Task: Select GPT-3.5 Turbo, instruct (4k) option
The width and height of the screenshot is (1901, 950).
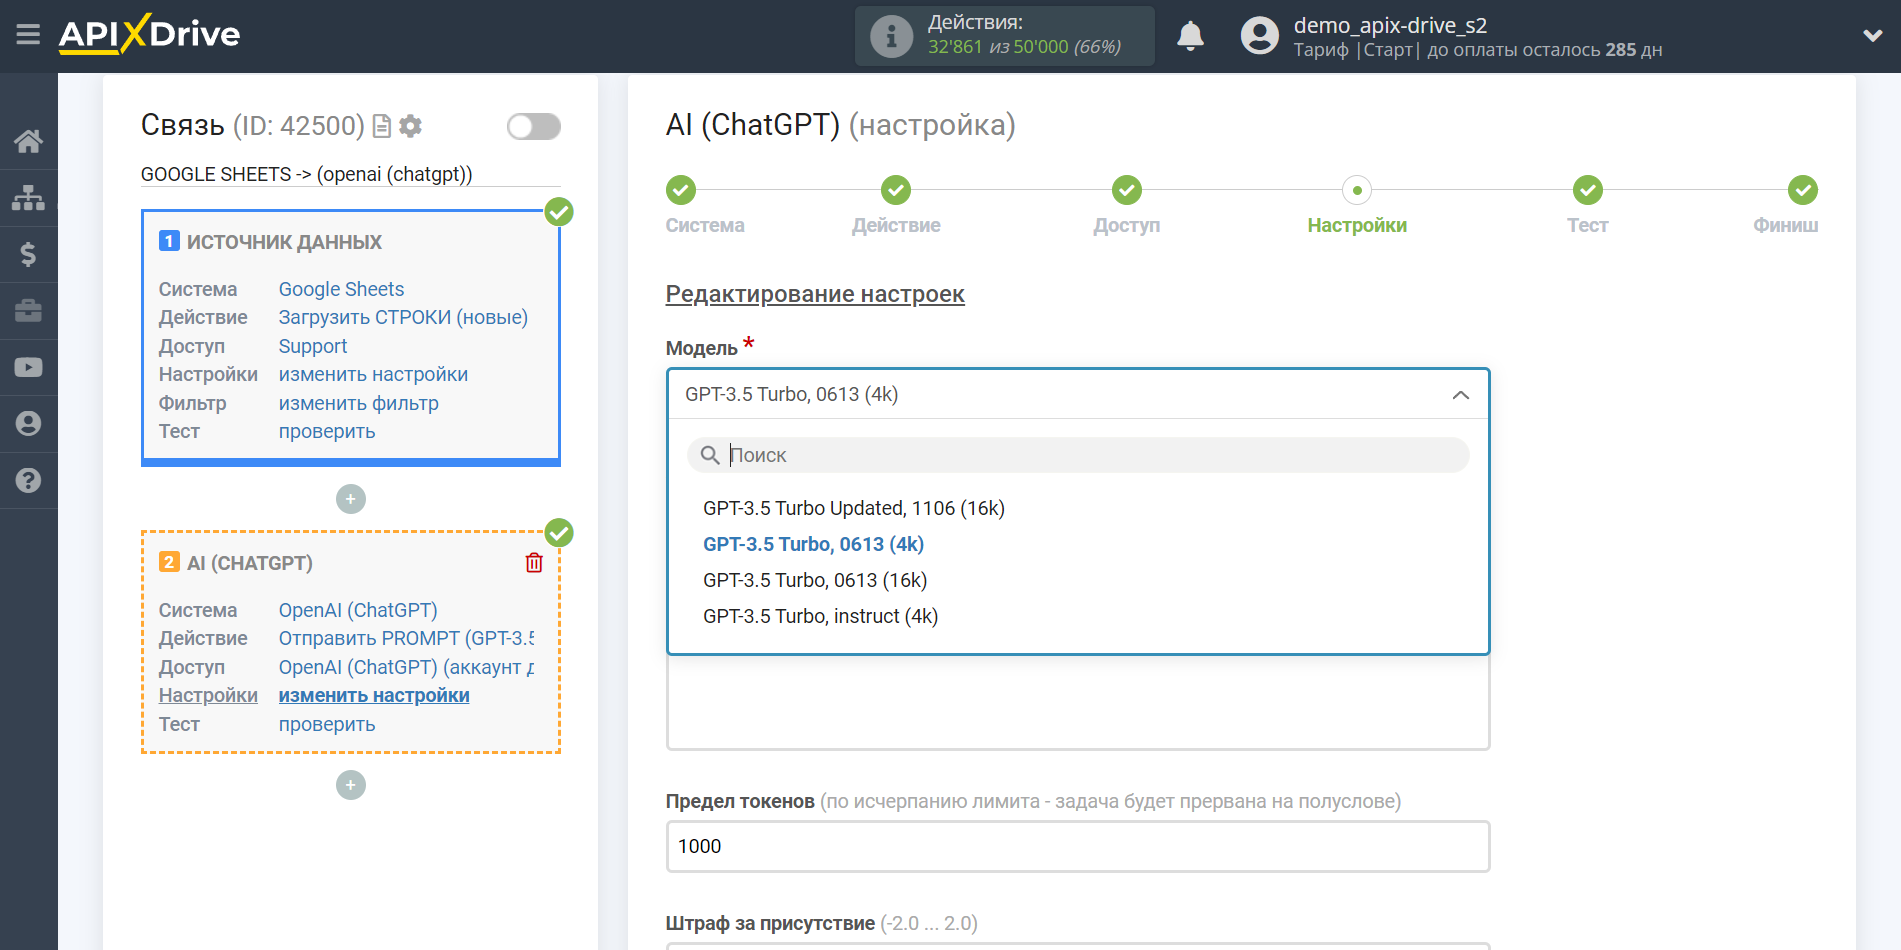Action: [x=820, y=616]
